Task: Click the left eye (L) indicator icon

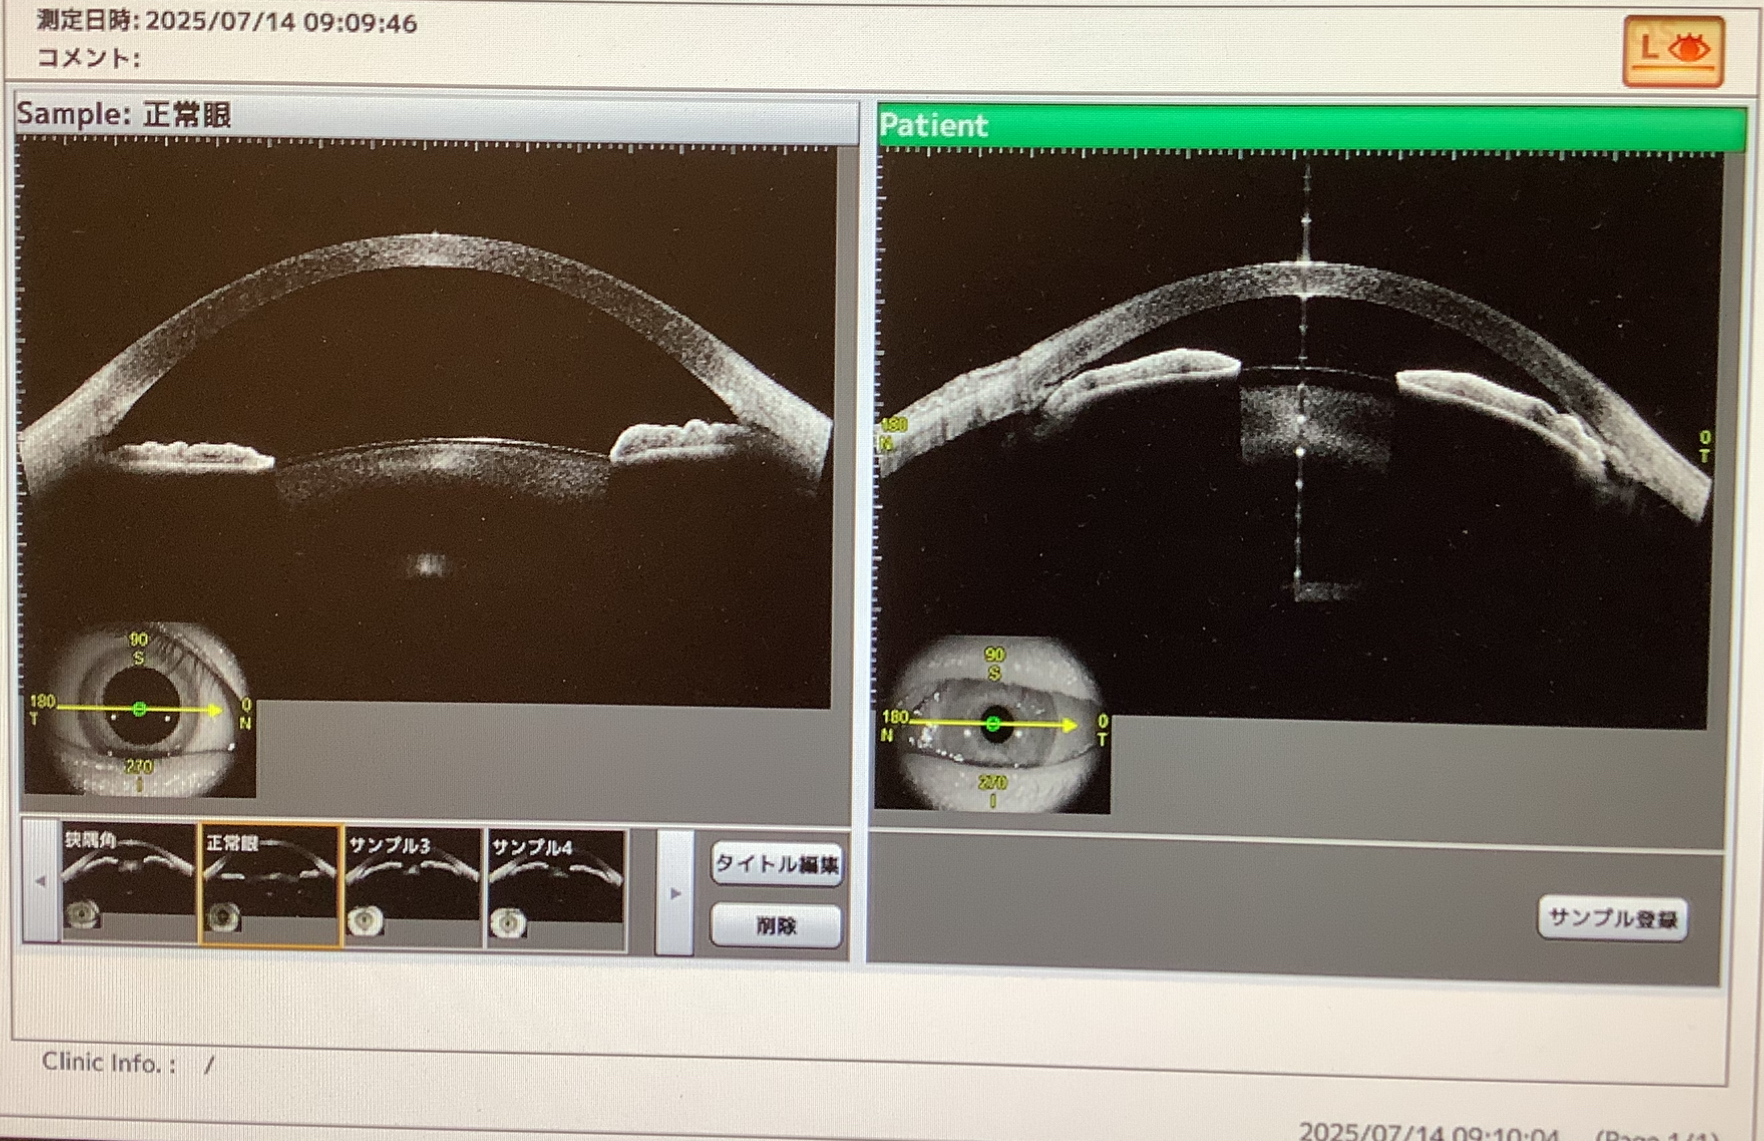Action: tap(1672, 50)
